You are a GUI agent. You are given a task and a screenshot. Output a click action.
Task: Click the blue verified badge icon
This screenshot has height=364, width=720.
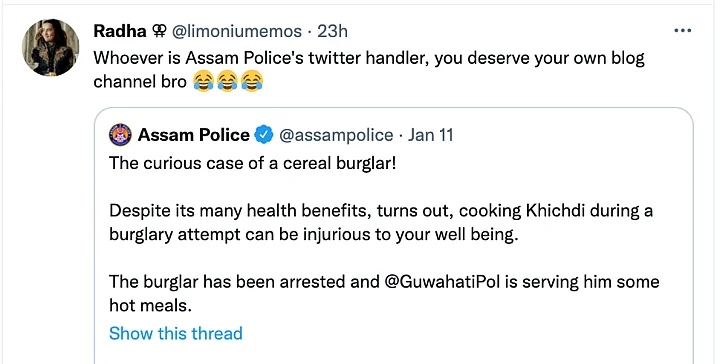264,135
